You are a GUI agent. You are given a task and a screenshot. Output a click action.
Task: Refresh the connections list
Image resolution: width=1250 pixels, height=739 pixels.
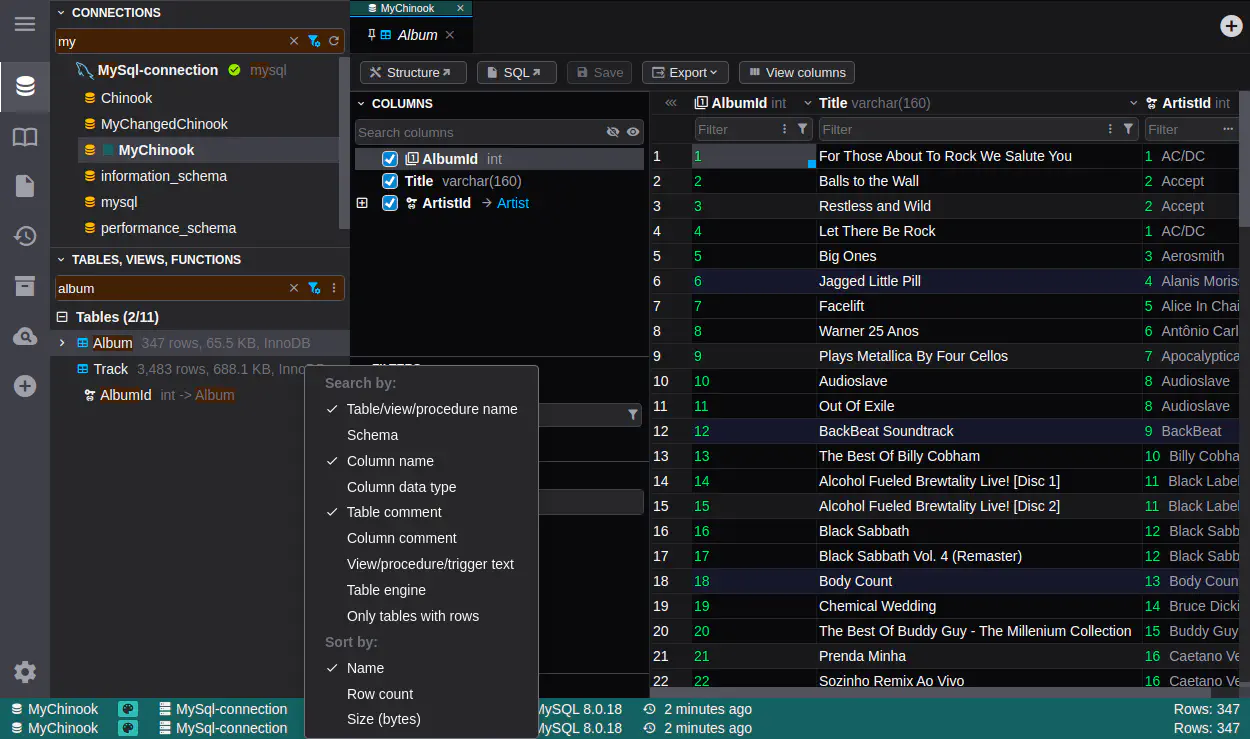pyautogui.click(x=334, y=41)
